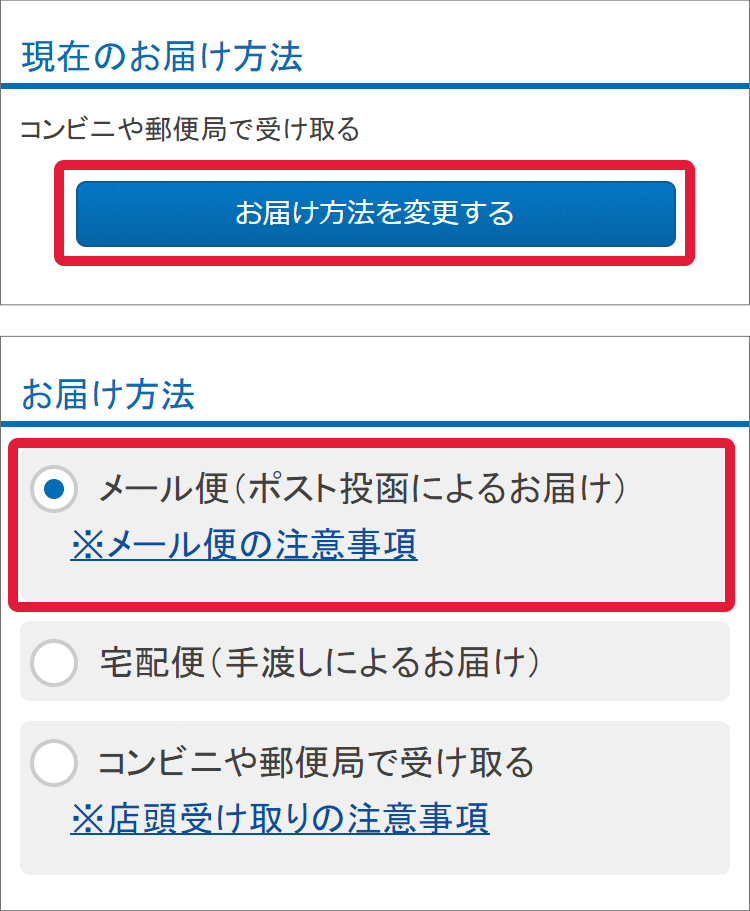This screenshot has height=911, width=750.
Task: Click the ※ mark of 店頭受け取りの注意事項
Action: click(86, 819)
